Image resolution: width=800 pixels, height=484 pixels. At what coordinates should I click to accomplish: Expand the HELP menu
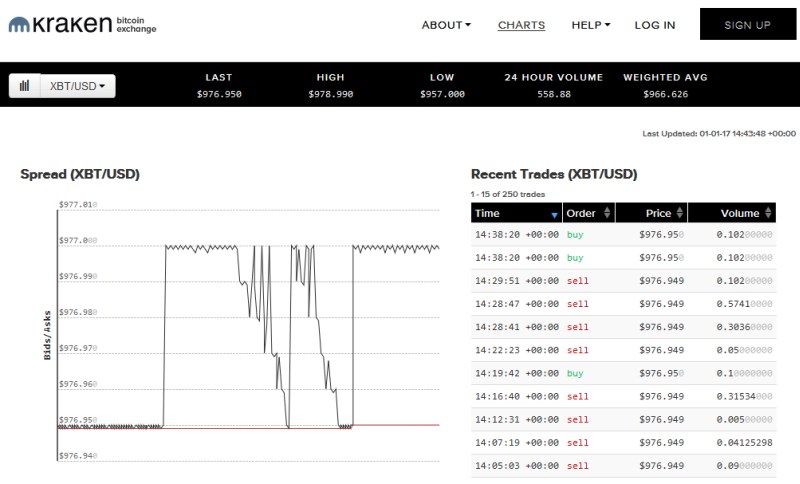(x=590, y=25)
